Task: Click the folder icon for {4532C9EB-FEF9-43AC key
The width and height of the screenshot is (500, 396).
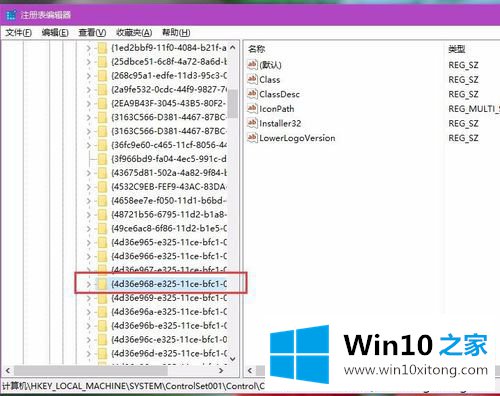Action: [x=102, y=187]
